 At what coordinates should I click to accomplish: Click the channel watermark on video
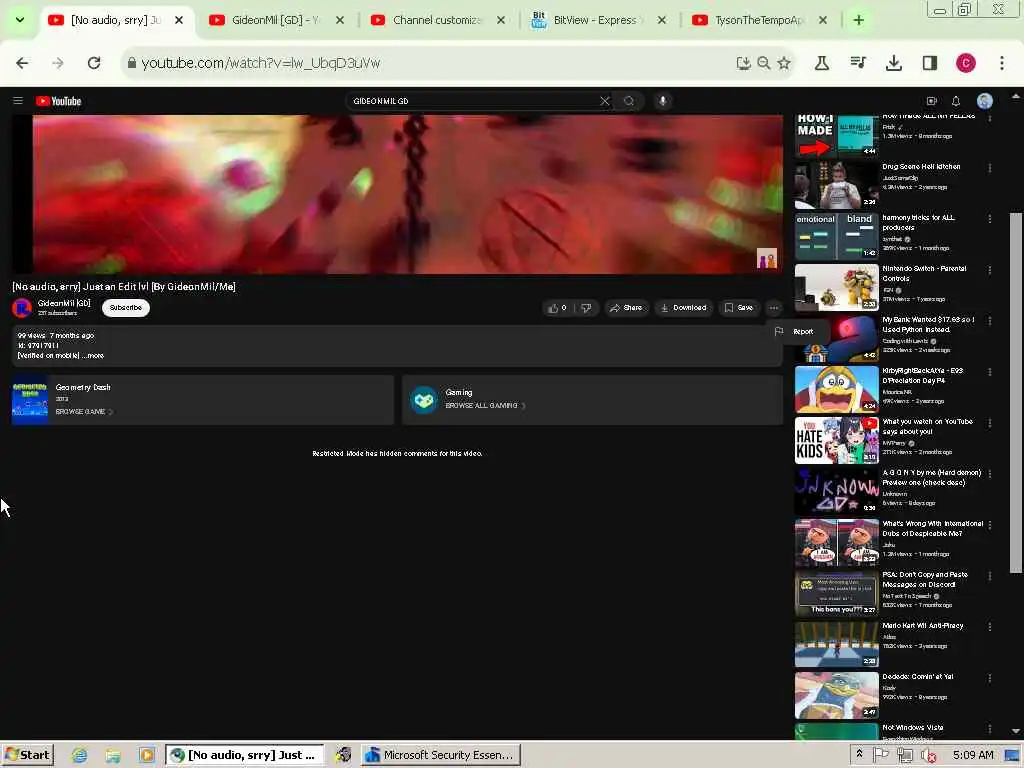767,258
